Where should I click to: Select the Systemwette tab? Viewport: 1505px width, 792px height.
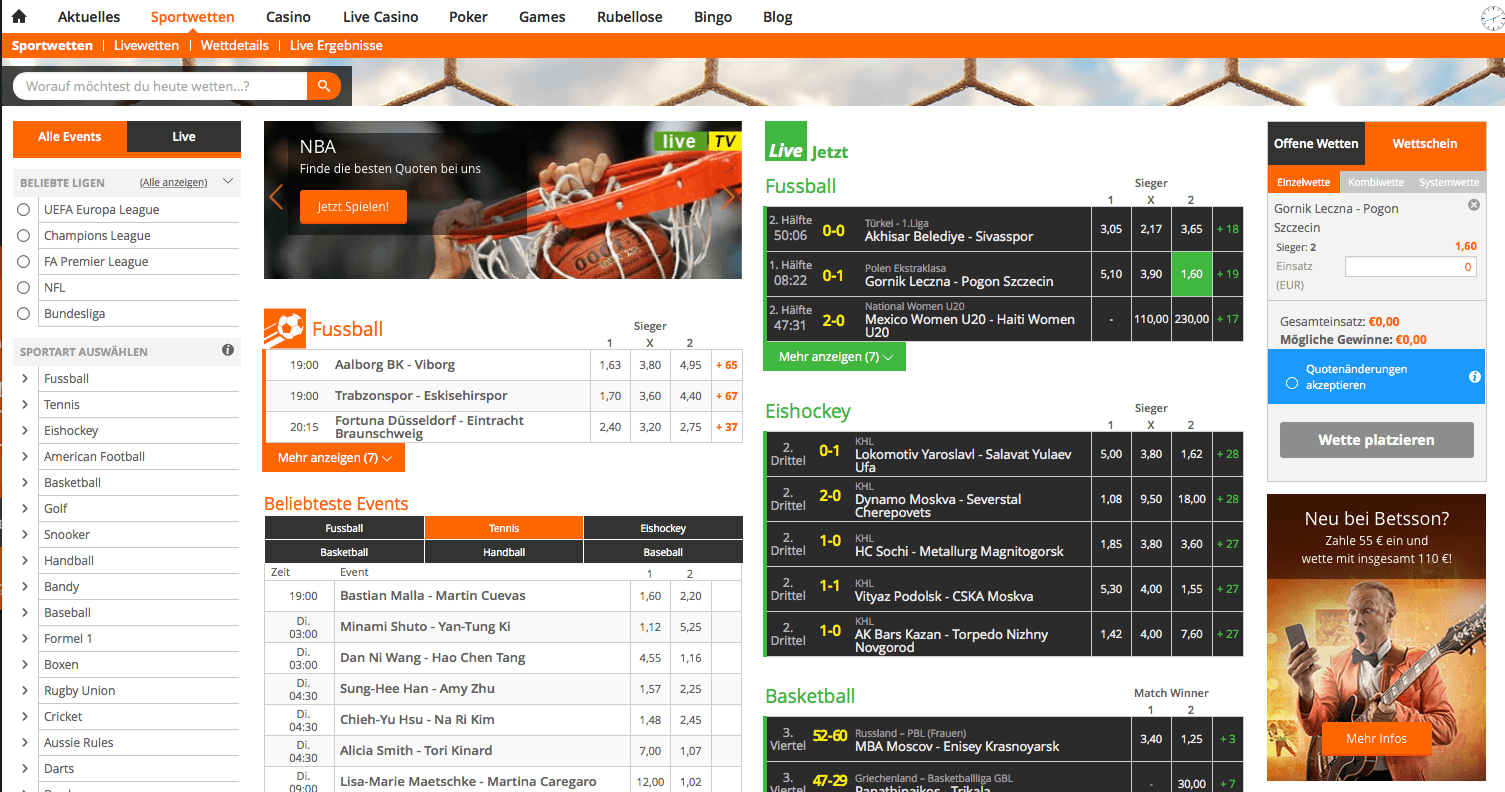[1448, 182]
